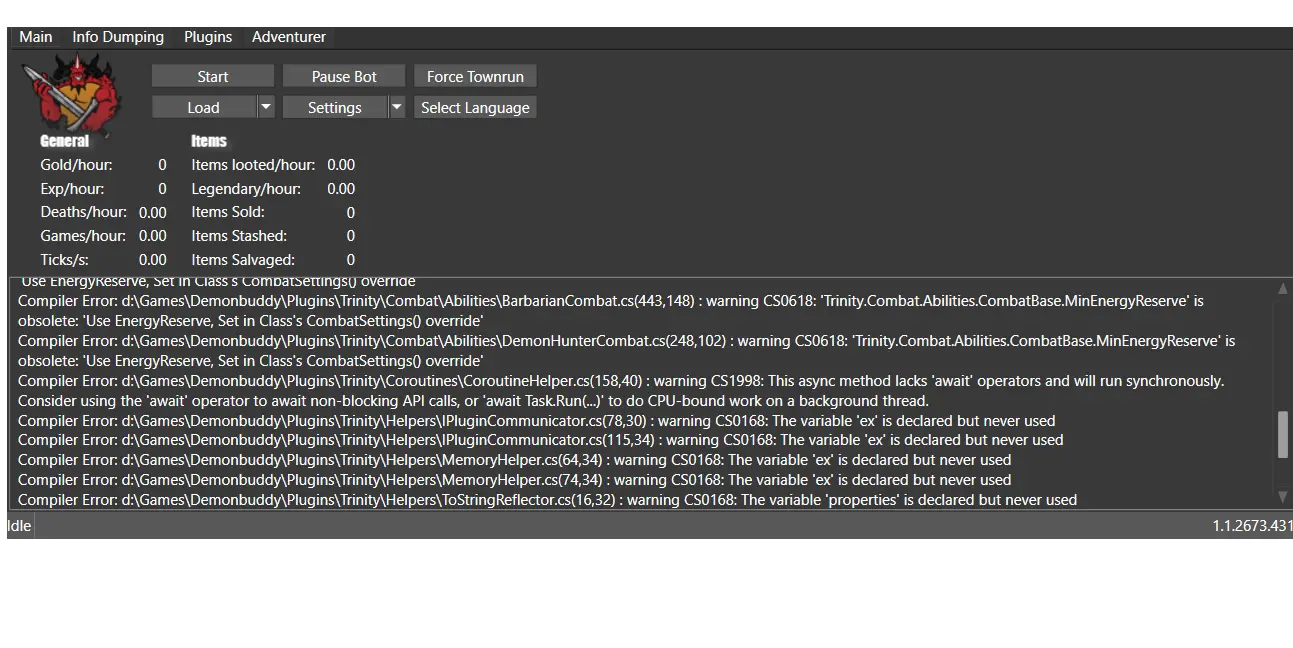1293x648 pixels.
Task: Trigger the Force Townrun button
Action: tap(475, 76)
